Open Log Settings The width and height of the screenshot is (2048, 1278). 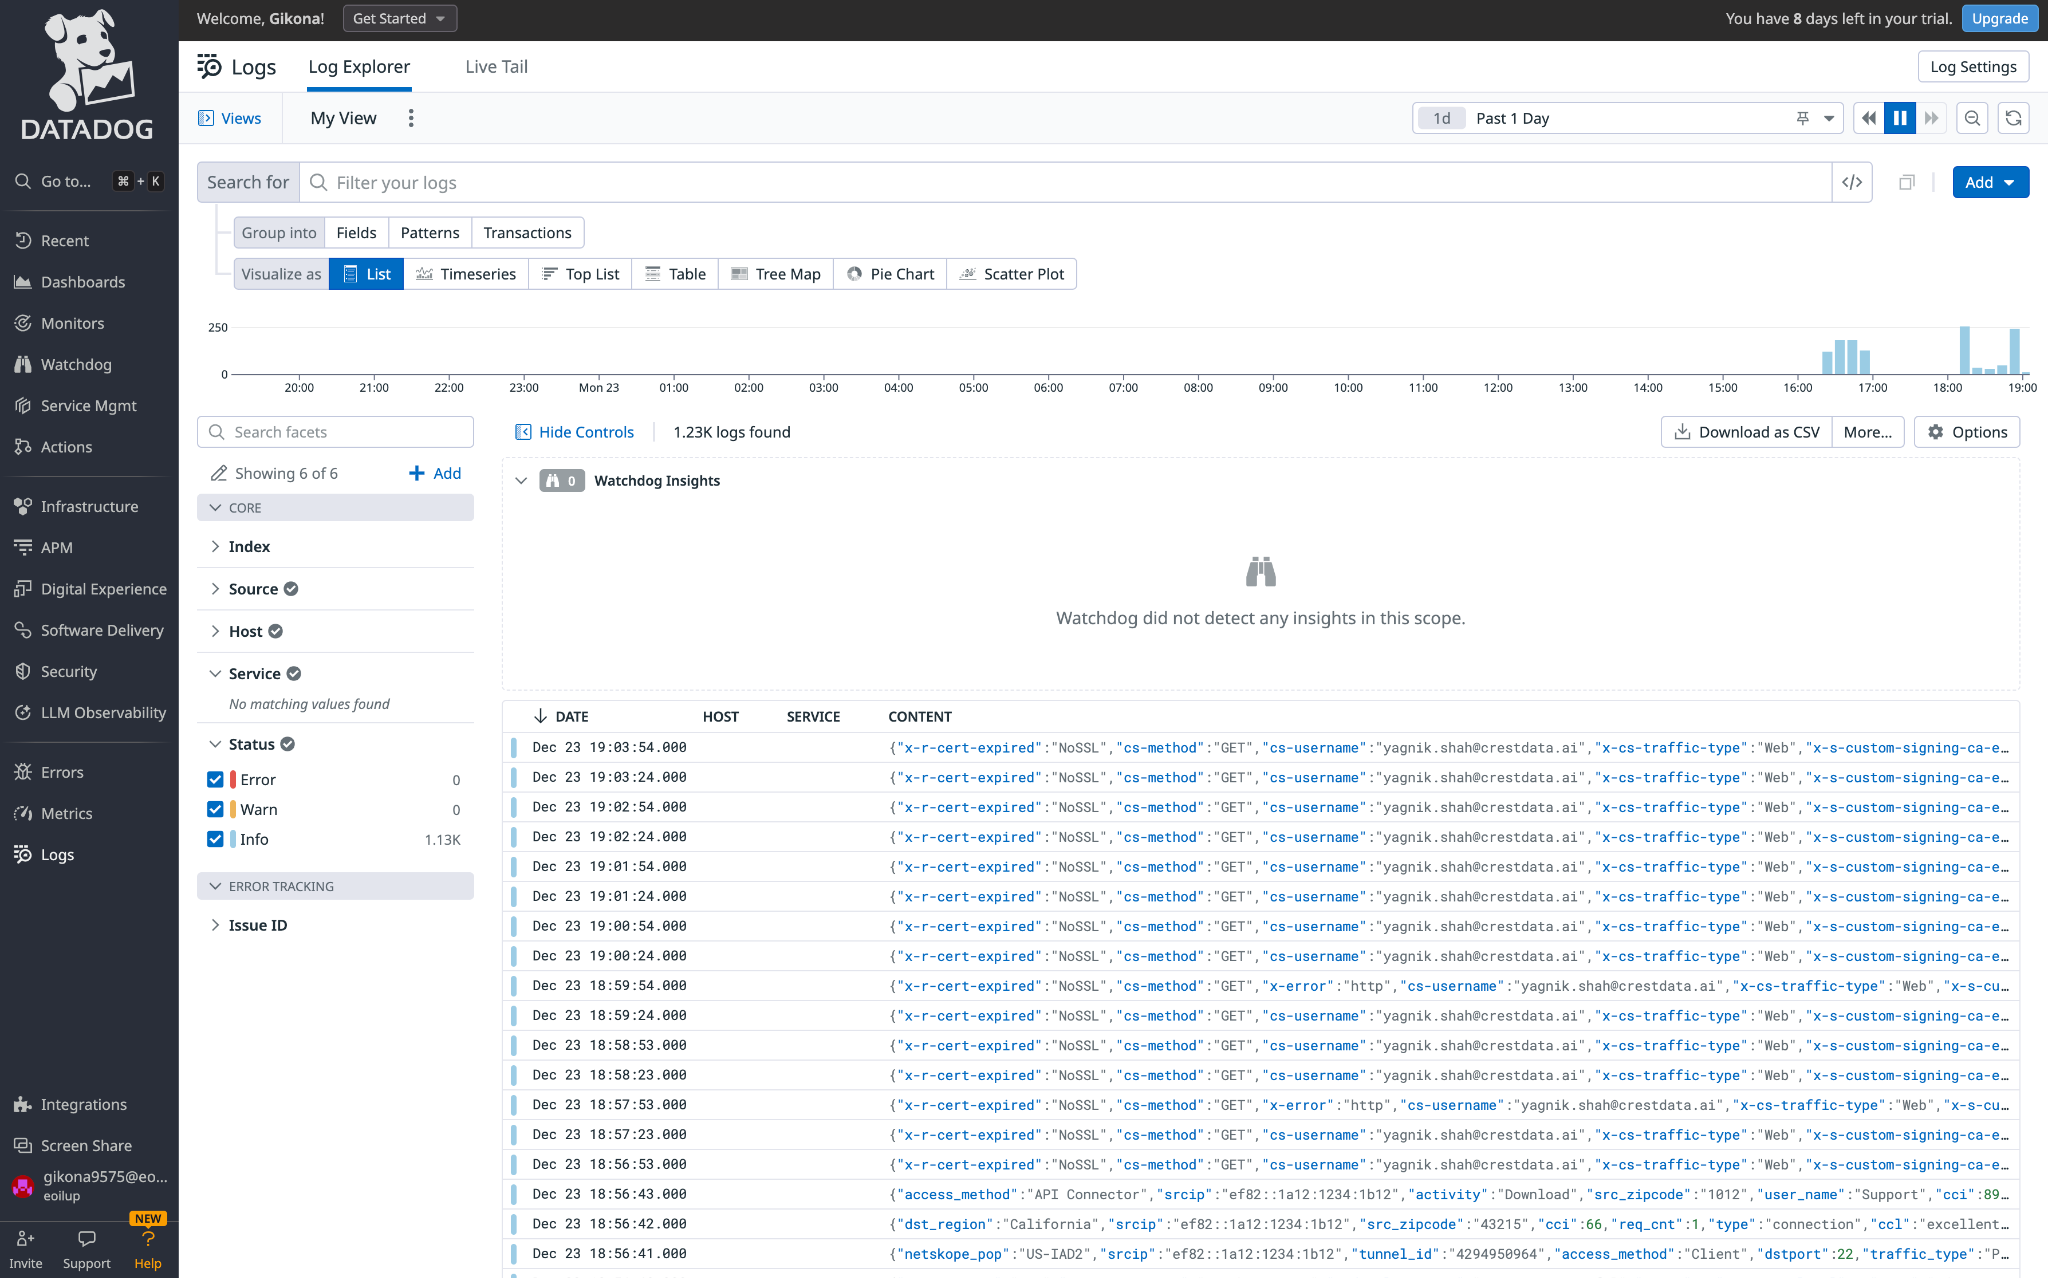[x=1973, y=67]
